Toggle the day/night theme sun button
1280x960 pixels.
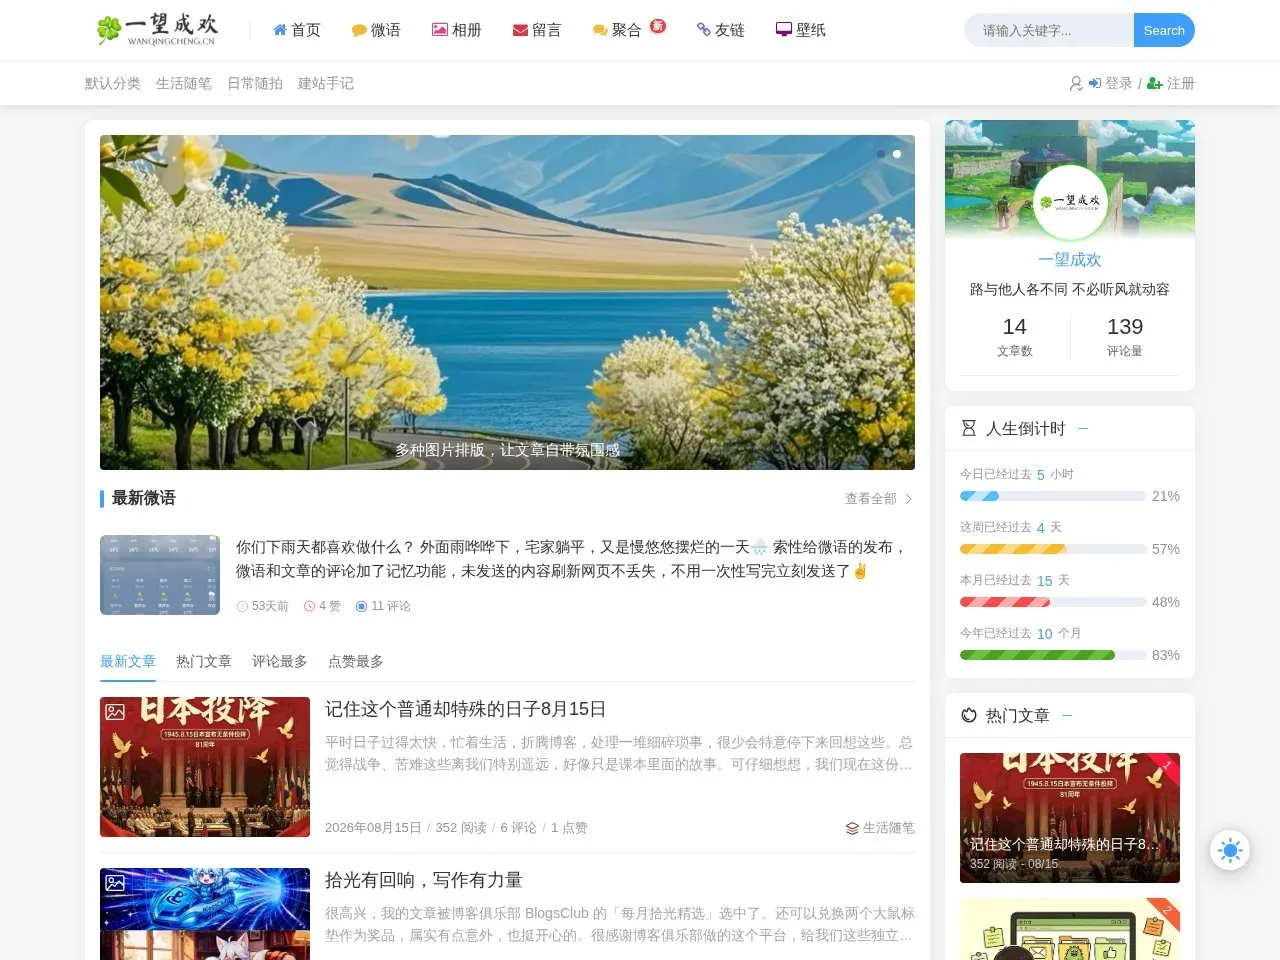coord(1230,850)
